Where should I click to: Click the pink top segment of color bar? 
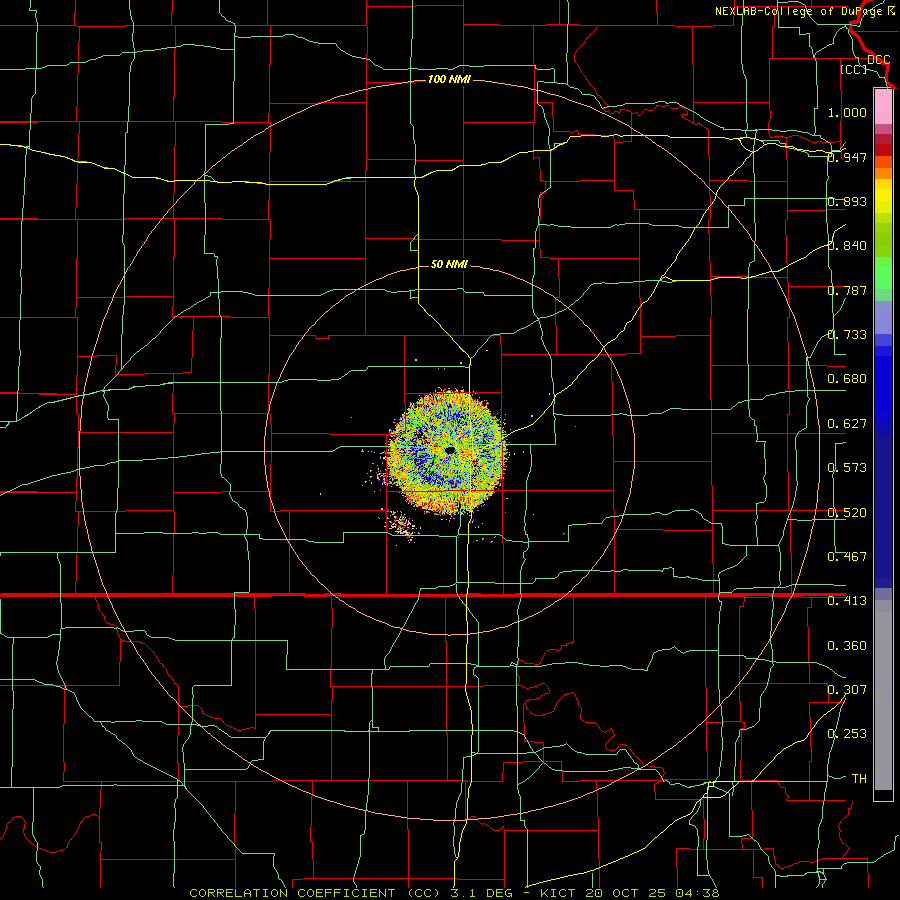(x=883, y=107)
